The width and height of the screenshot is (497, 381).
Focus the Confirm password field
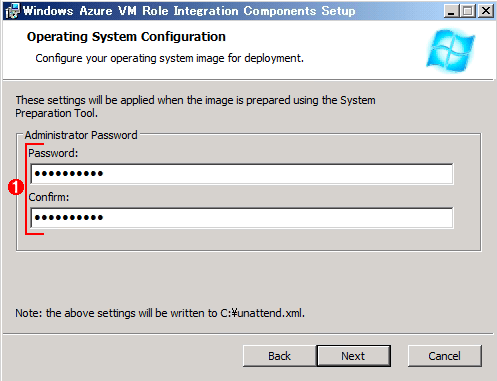[242, 218]
